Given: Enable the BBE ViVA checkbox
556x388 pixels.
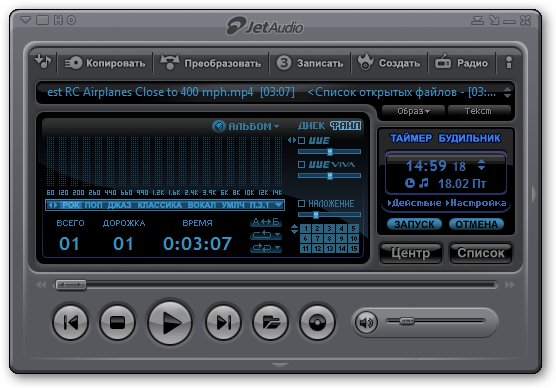Looking at the screenshot, I should coord(301,165).
